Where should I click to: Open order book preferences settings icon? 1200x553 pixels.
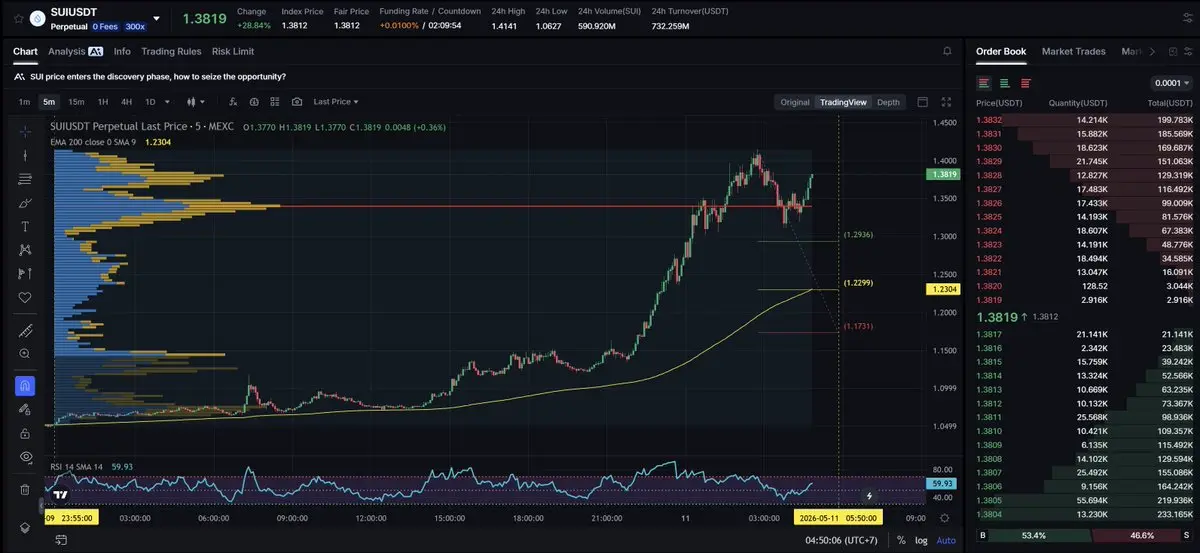tap(1187, 51)
